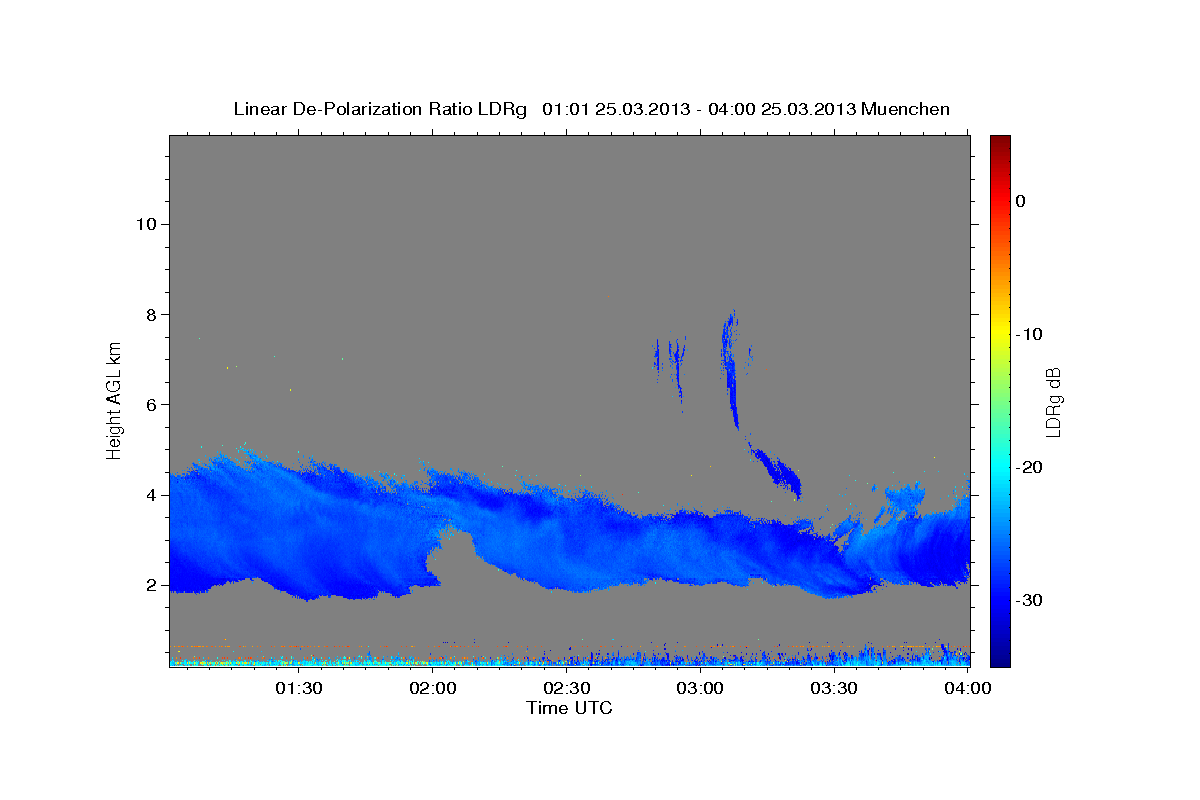Image resolution: width=1200 pixels, height=800 pixels.
Task: Click the dark red top of the colorbar
Action: 1000,143
